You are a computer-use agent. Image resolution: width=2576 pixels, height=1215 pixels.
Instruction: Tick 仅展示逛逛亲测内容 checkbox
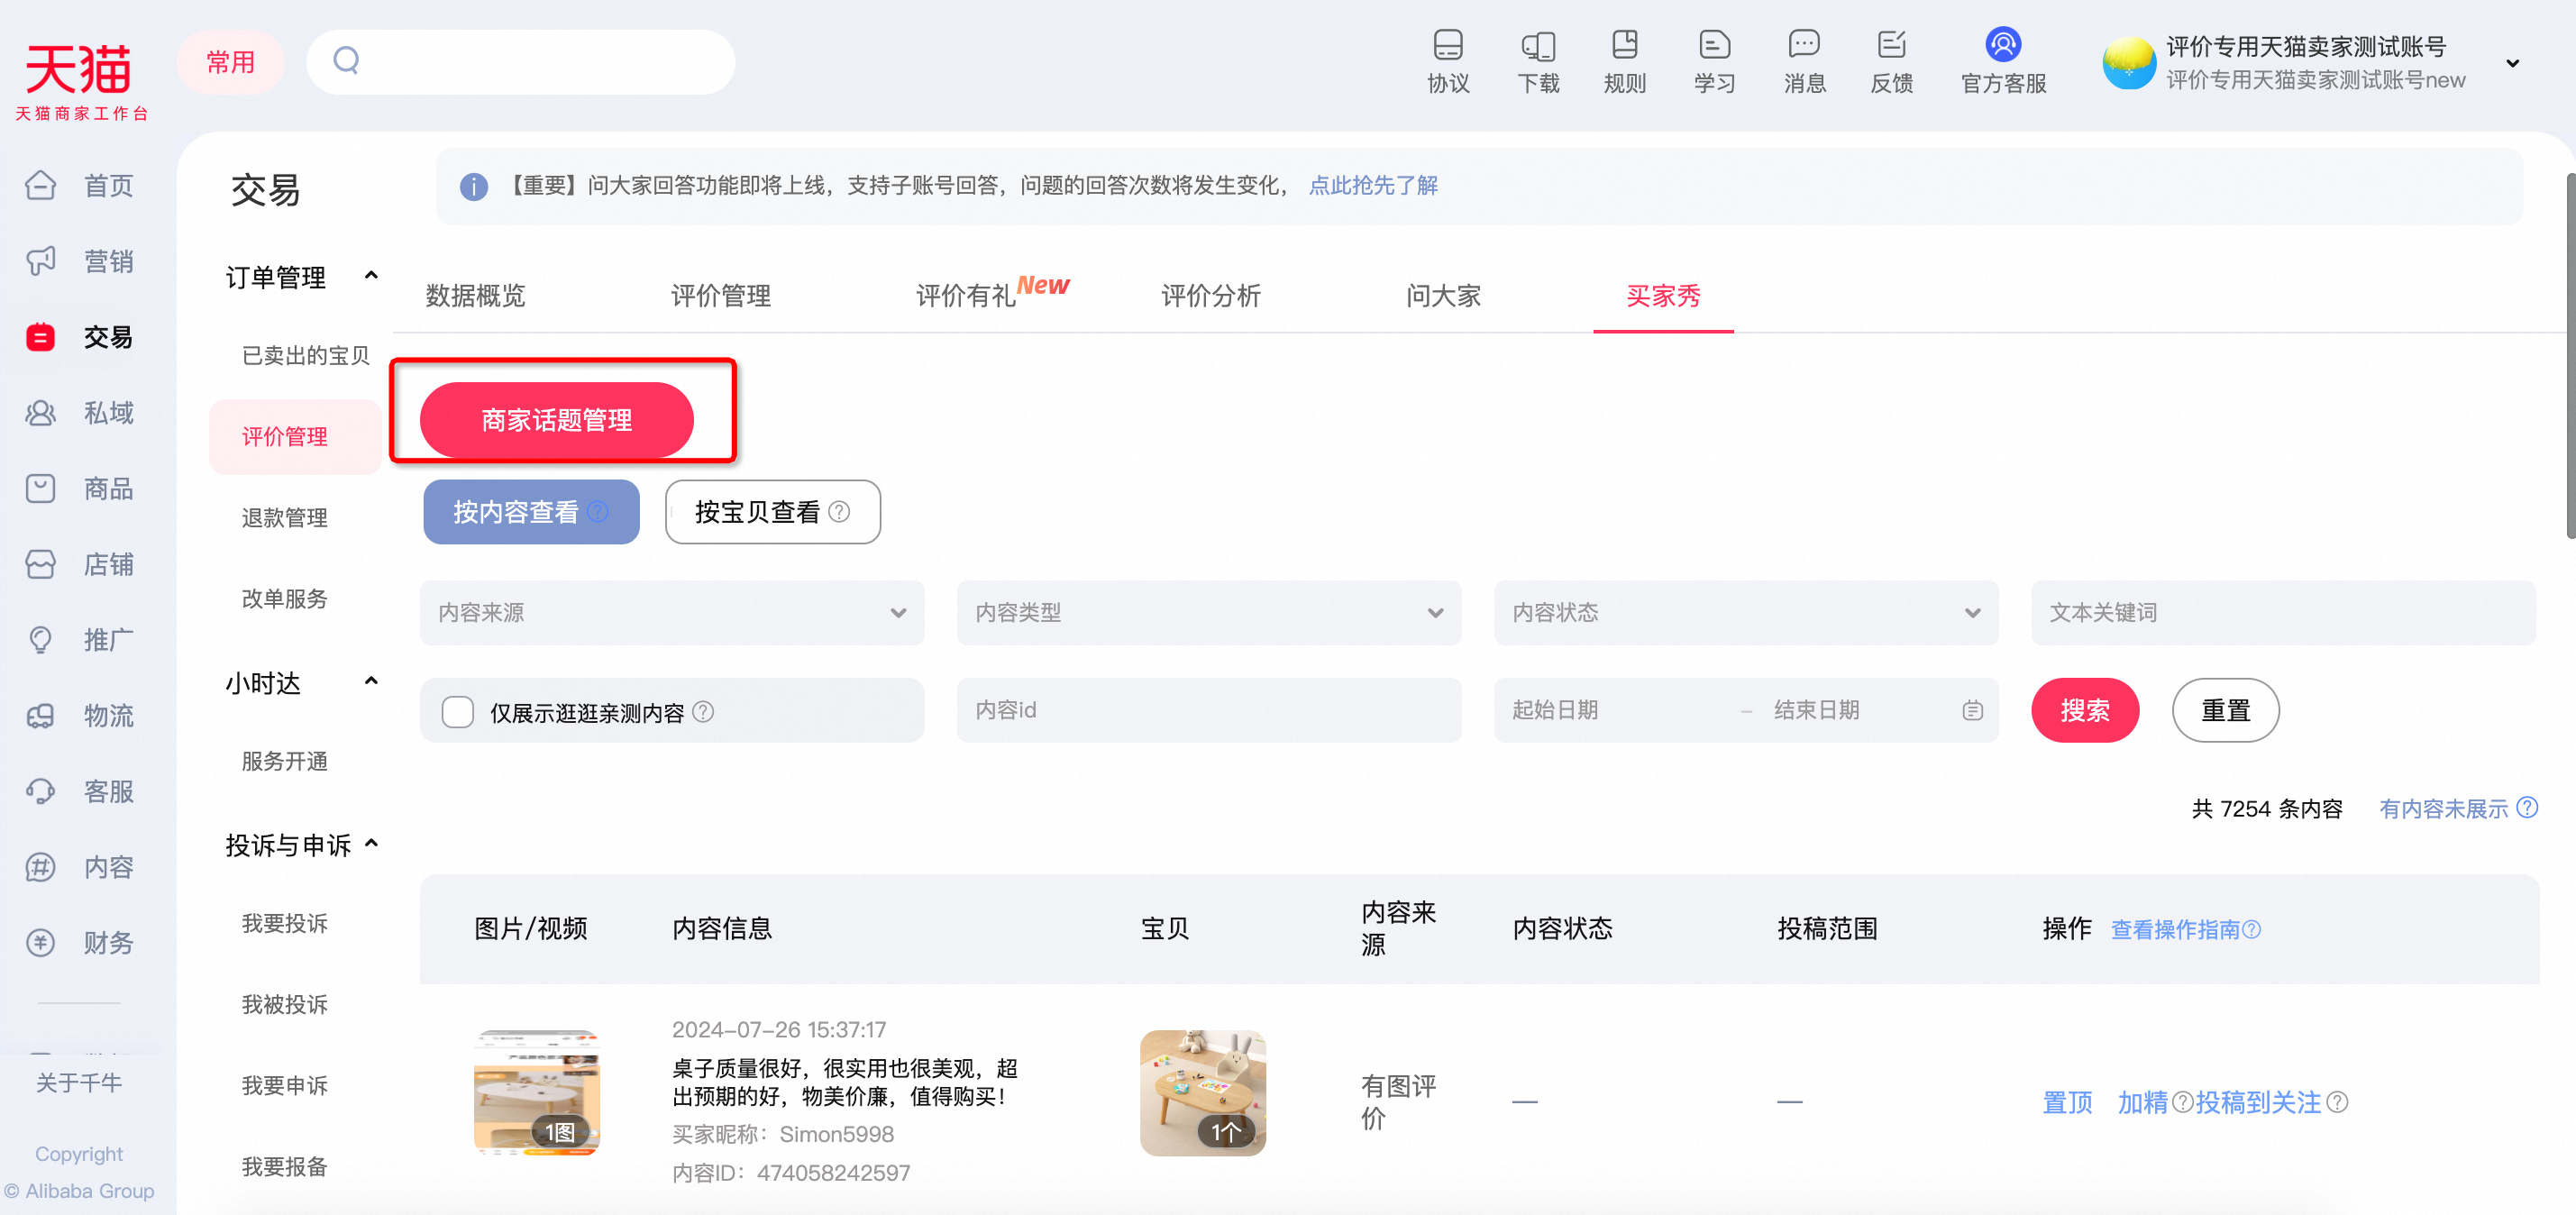tap(457, 711)
